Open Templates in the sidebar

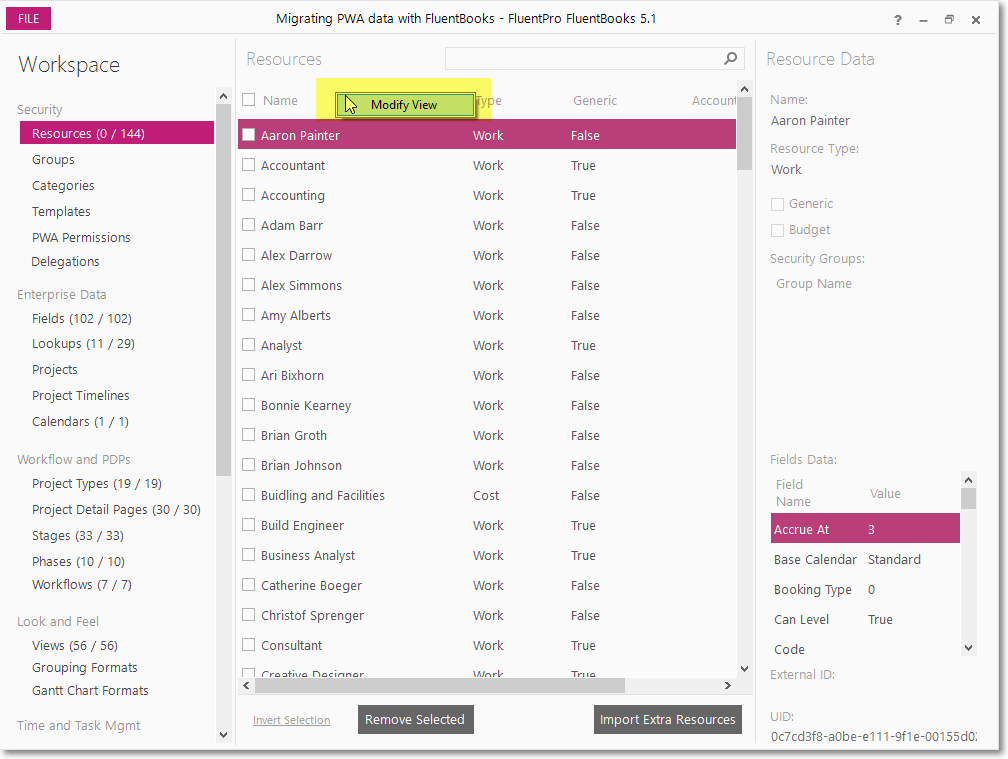(61, 211)
